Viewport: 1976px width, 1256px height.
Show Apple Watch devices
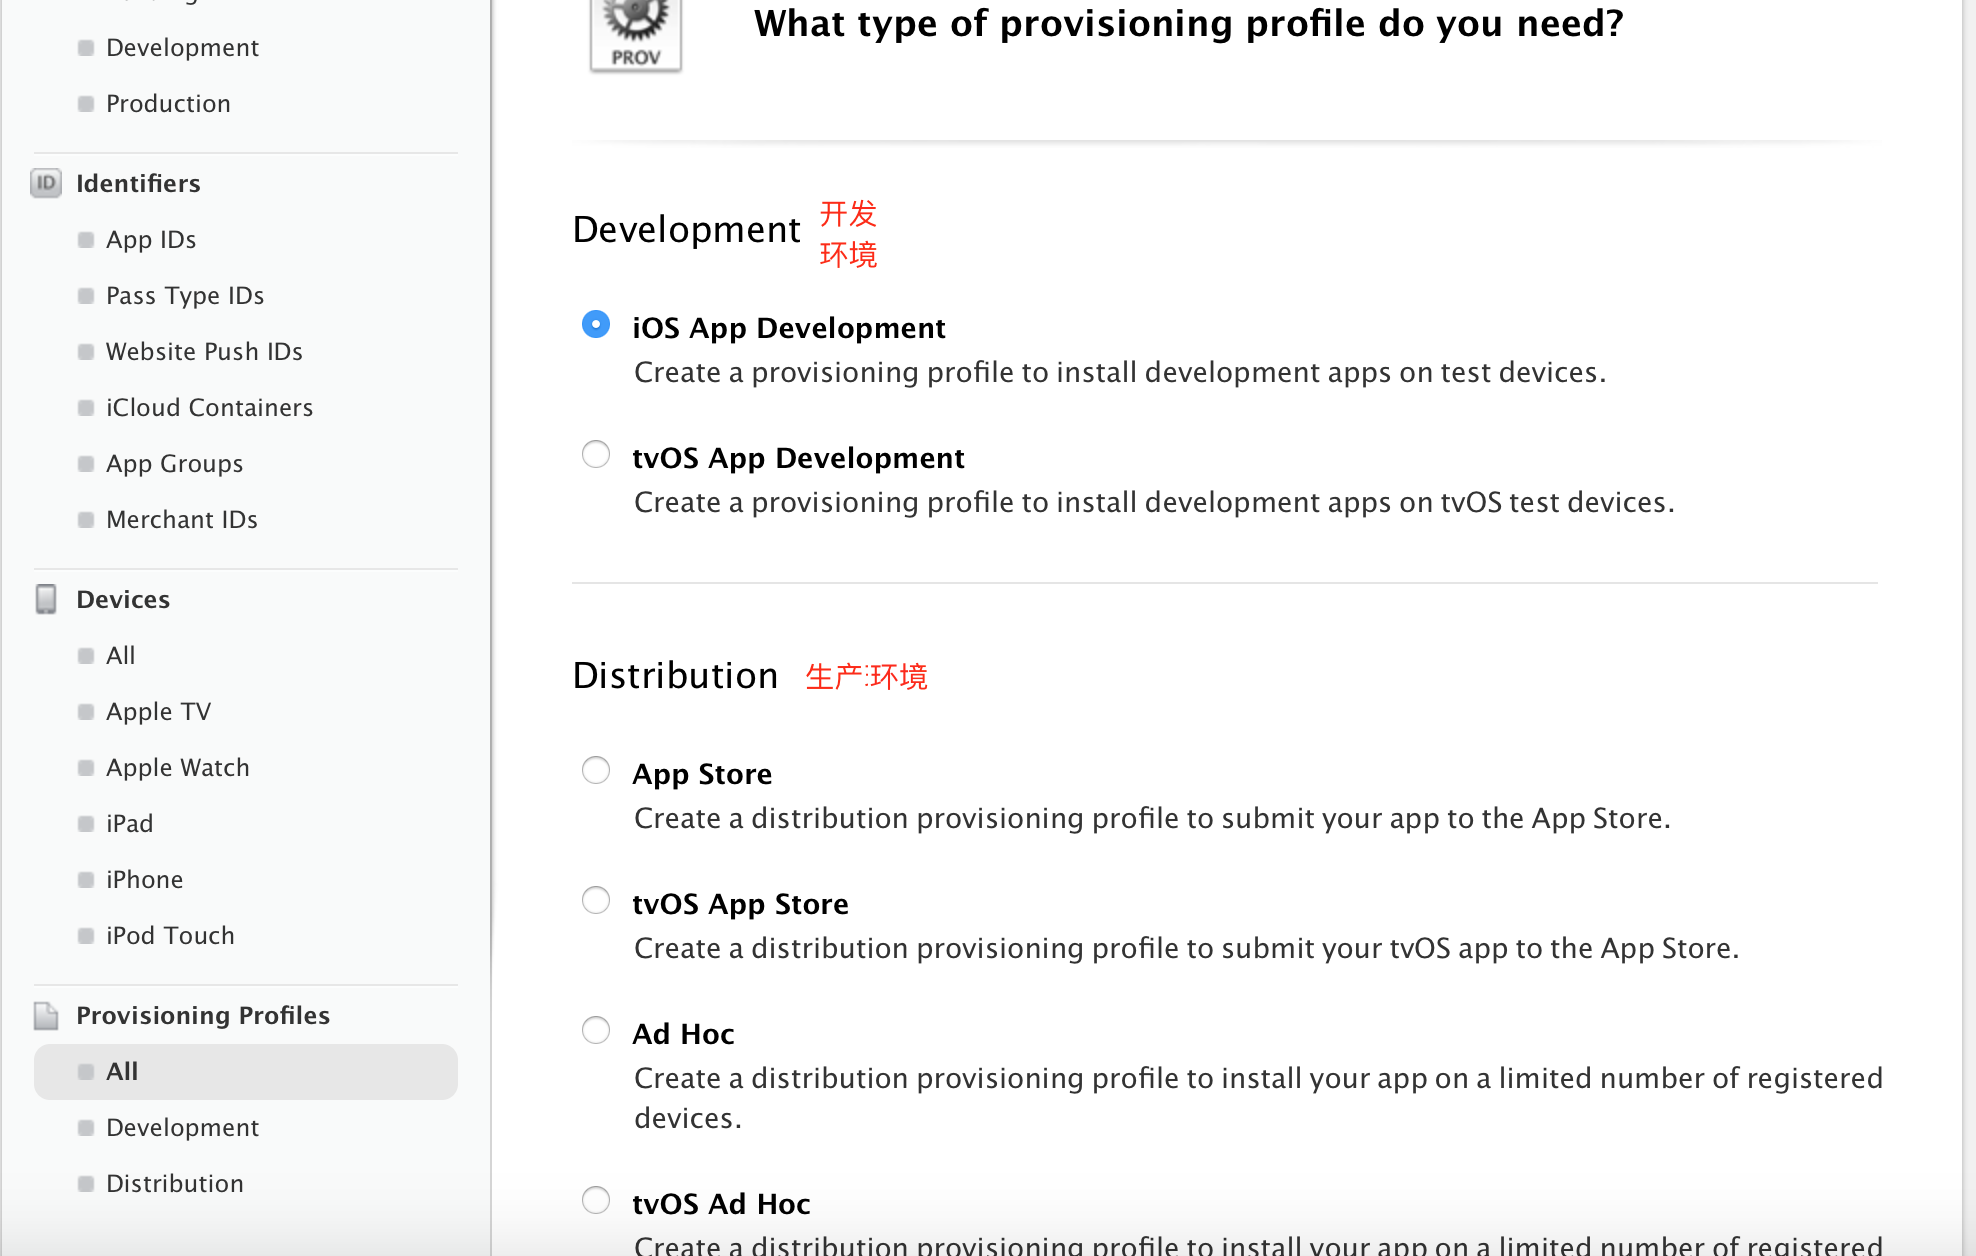(x=178, y=768)
